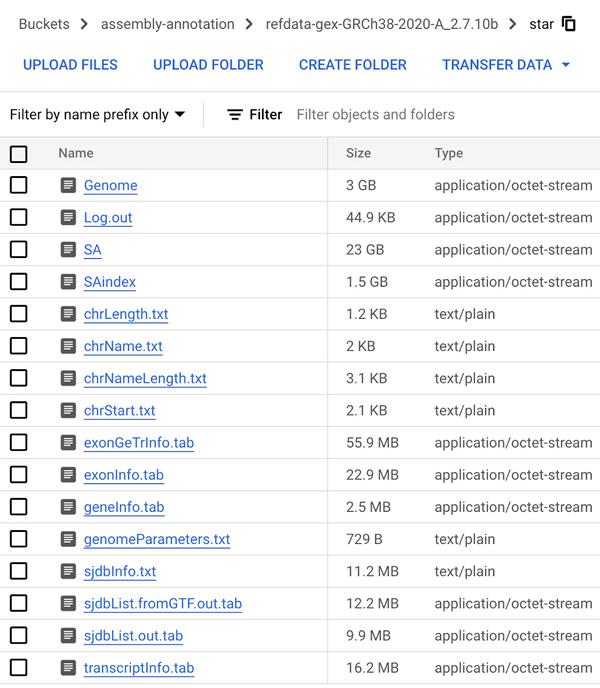Navigate to assembly-annotation breadcrumb
Image resolution: width=600 pixels, height=688 pixels.
coord(167,24)
